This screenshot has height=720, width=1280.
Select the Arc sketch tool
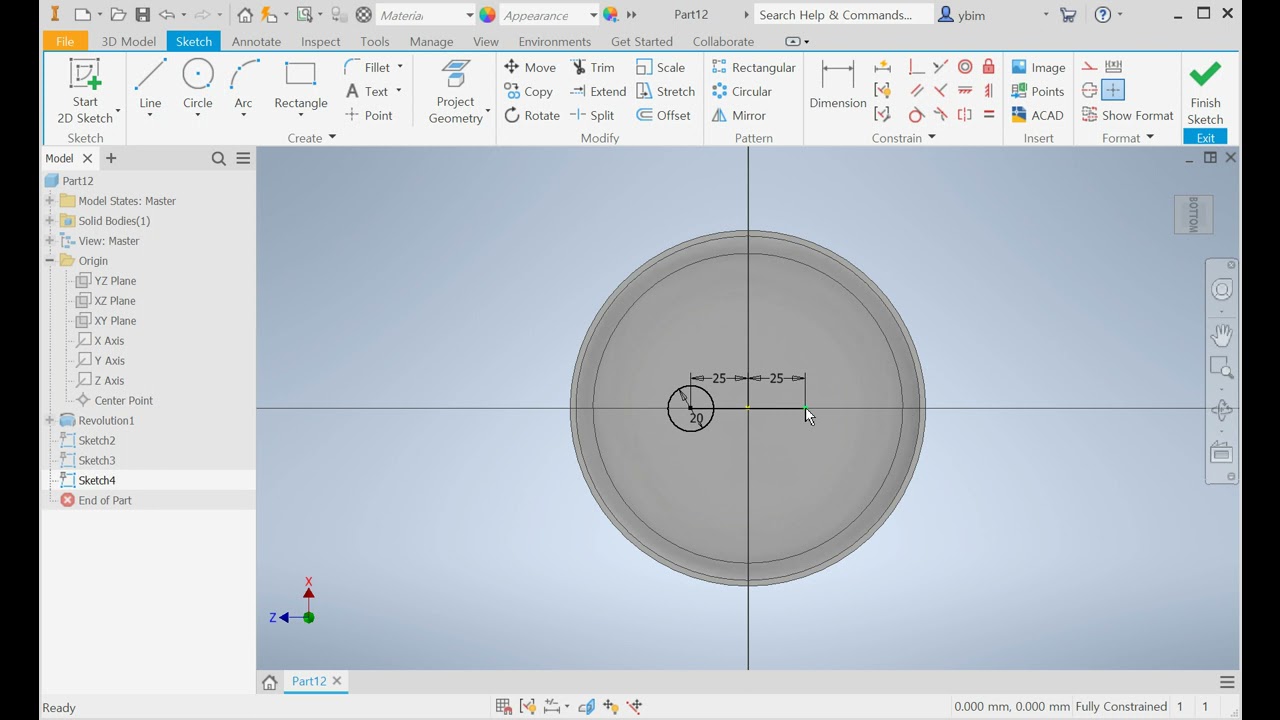(x=243, y=84)
